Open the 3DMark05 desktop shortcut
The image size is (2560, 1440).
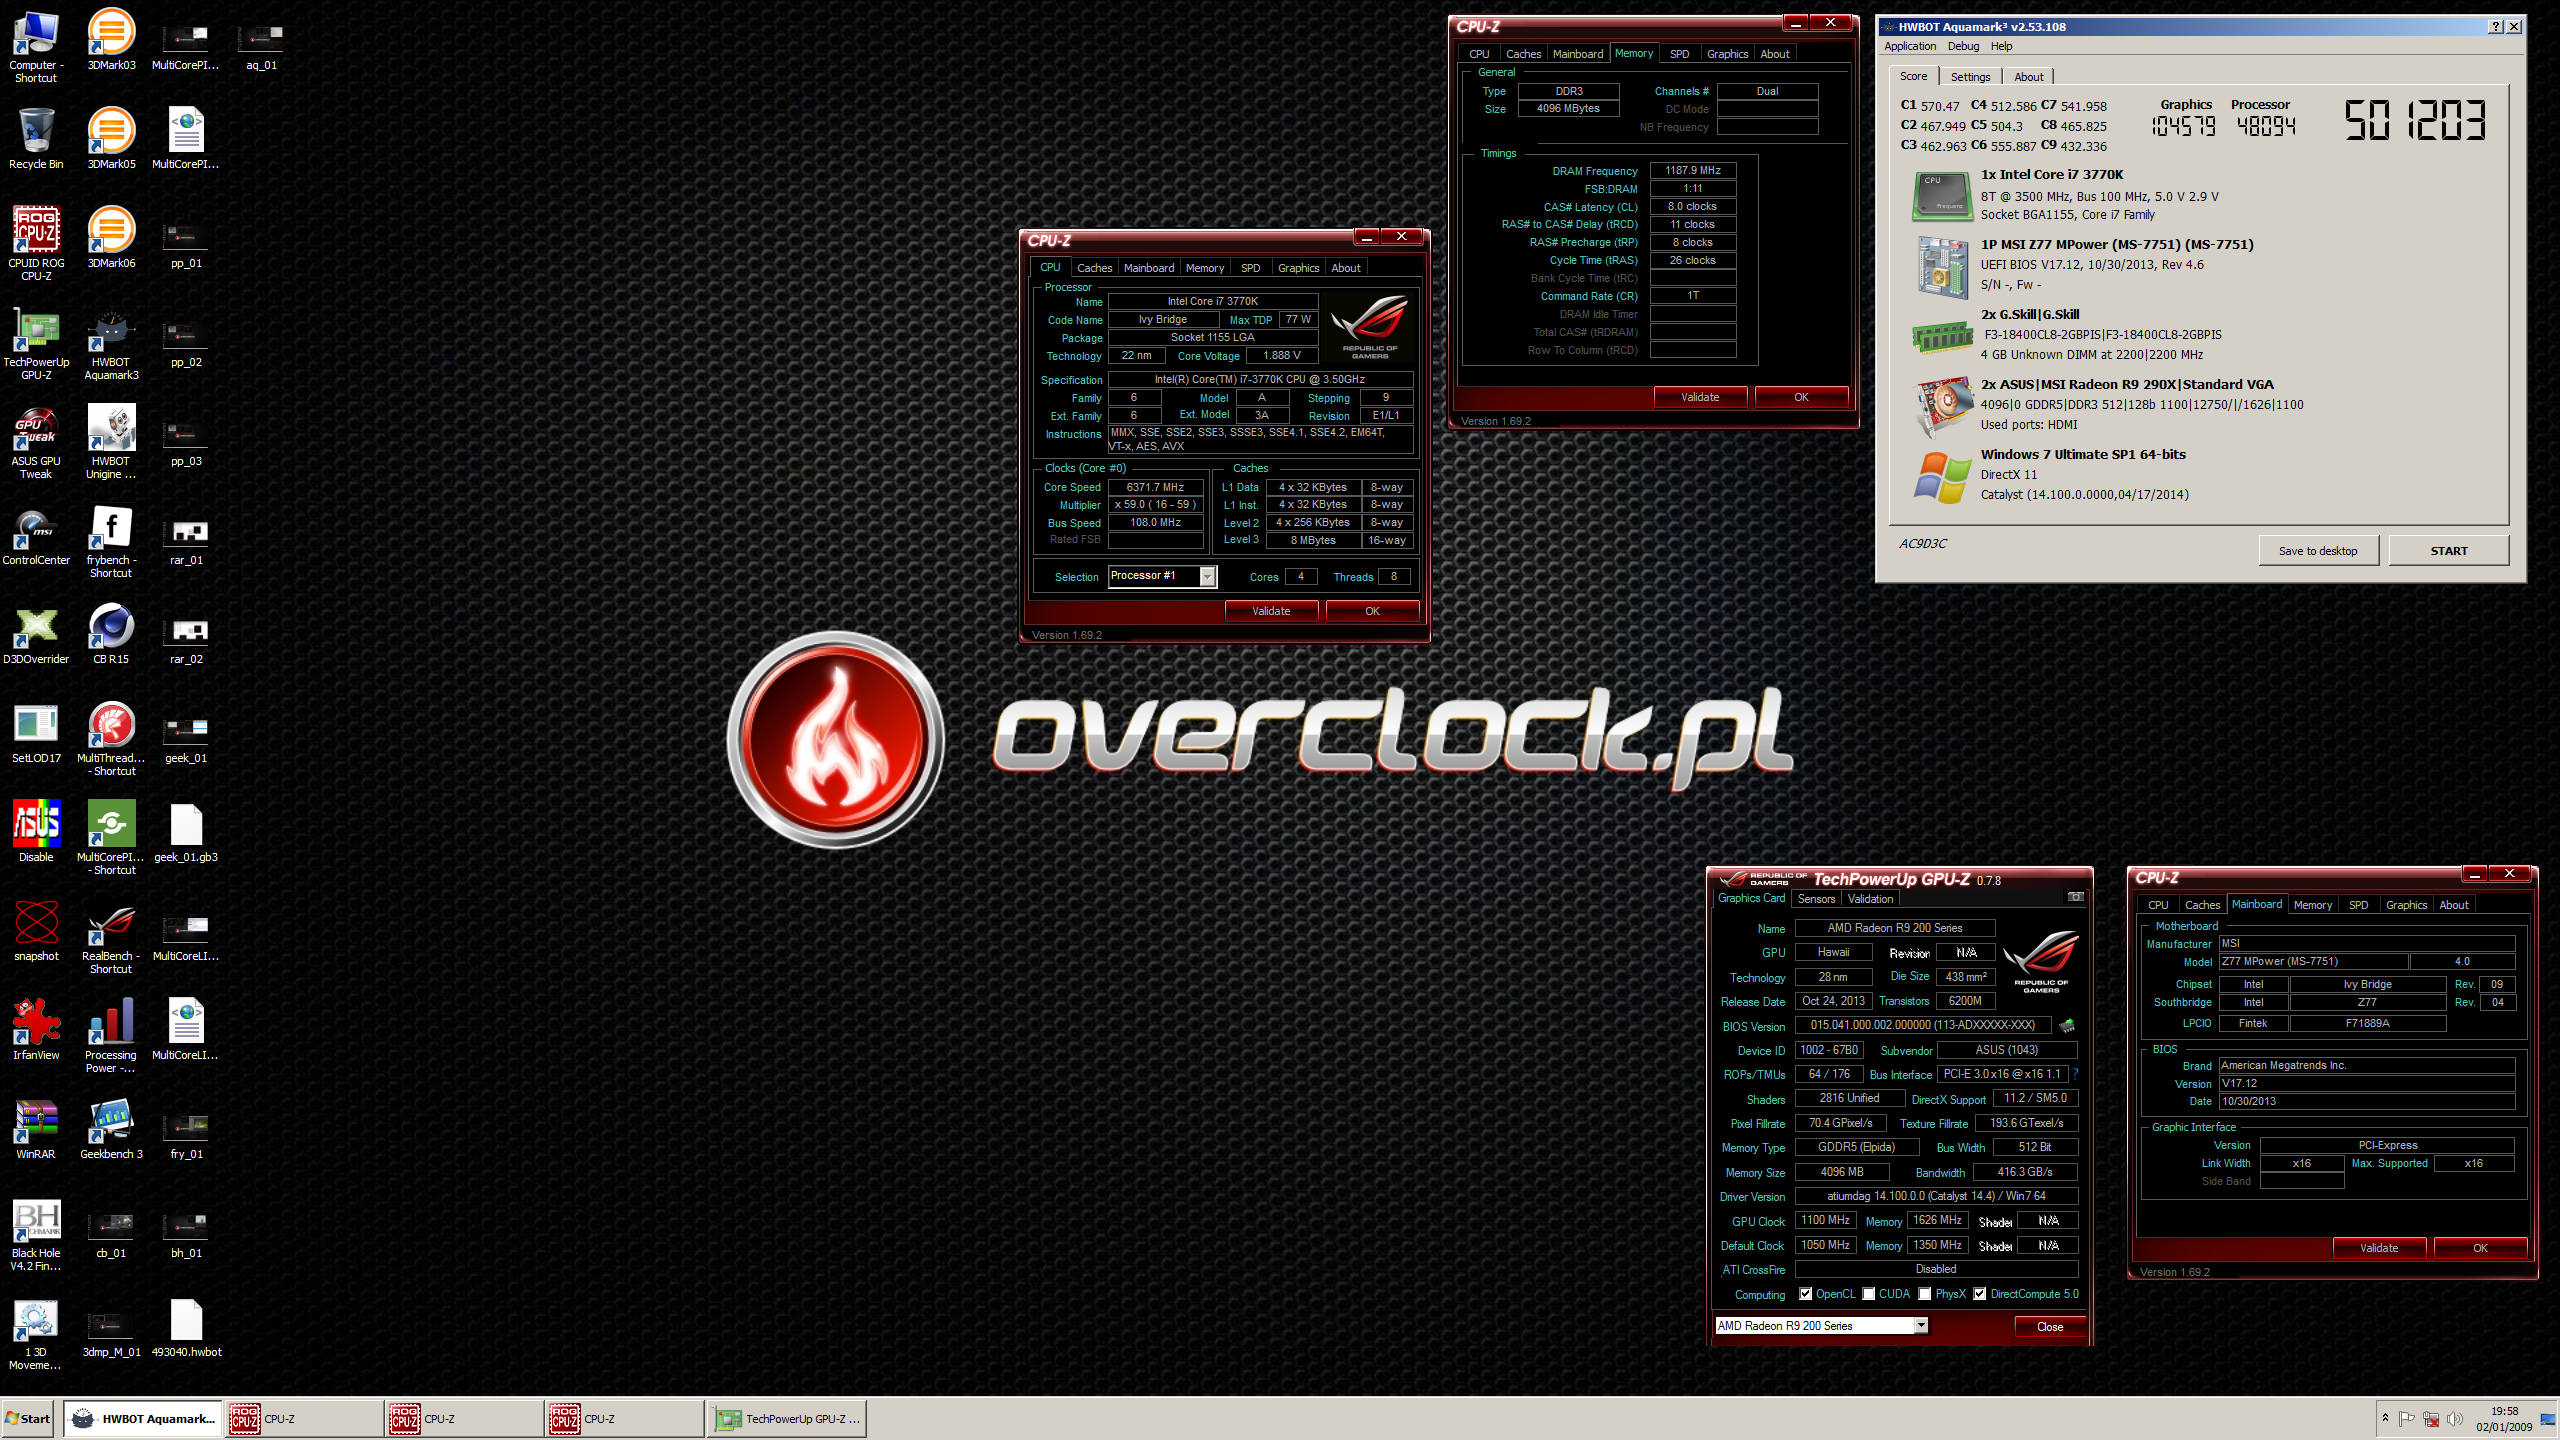tap(111, 139)
